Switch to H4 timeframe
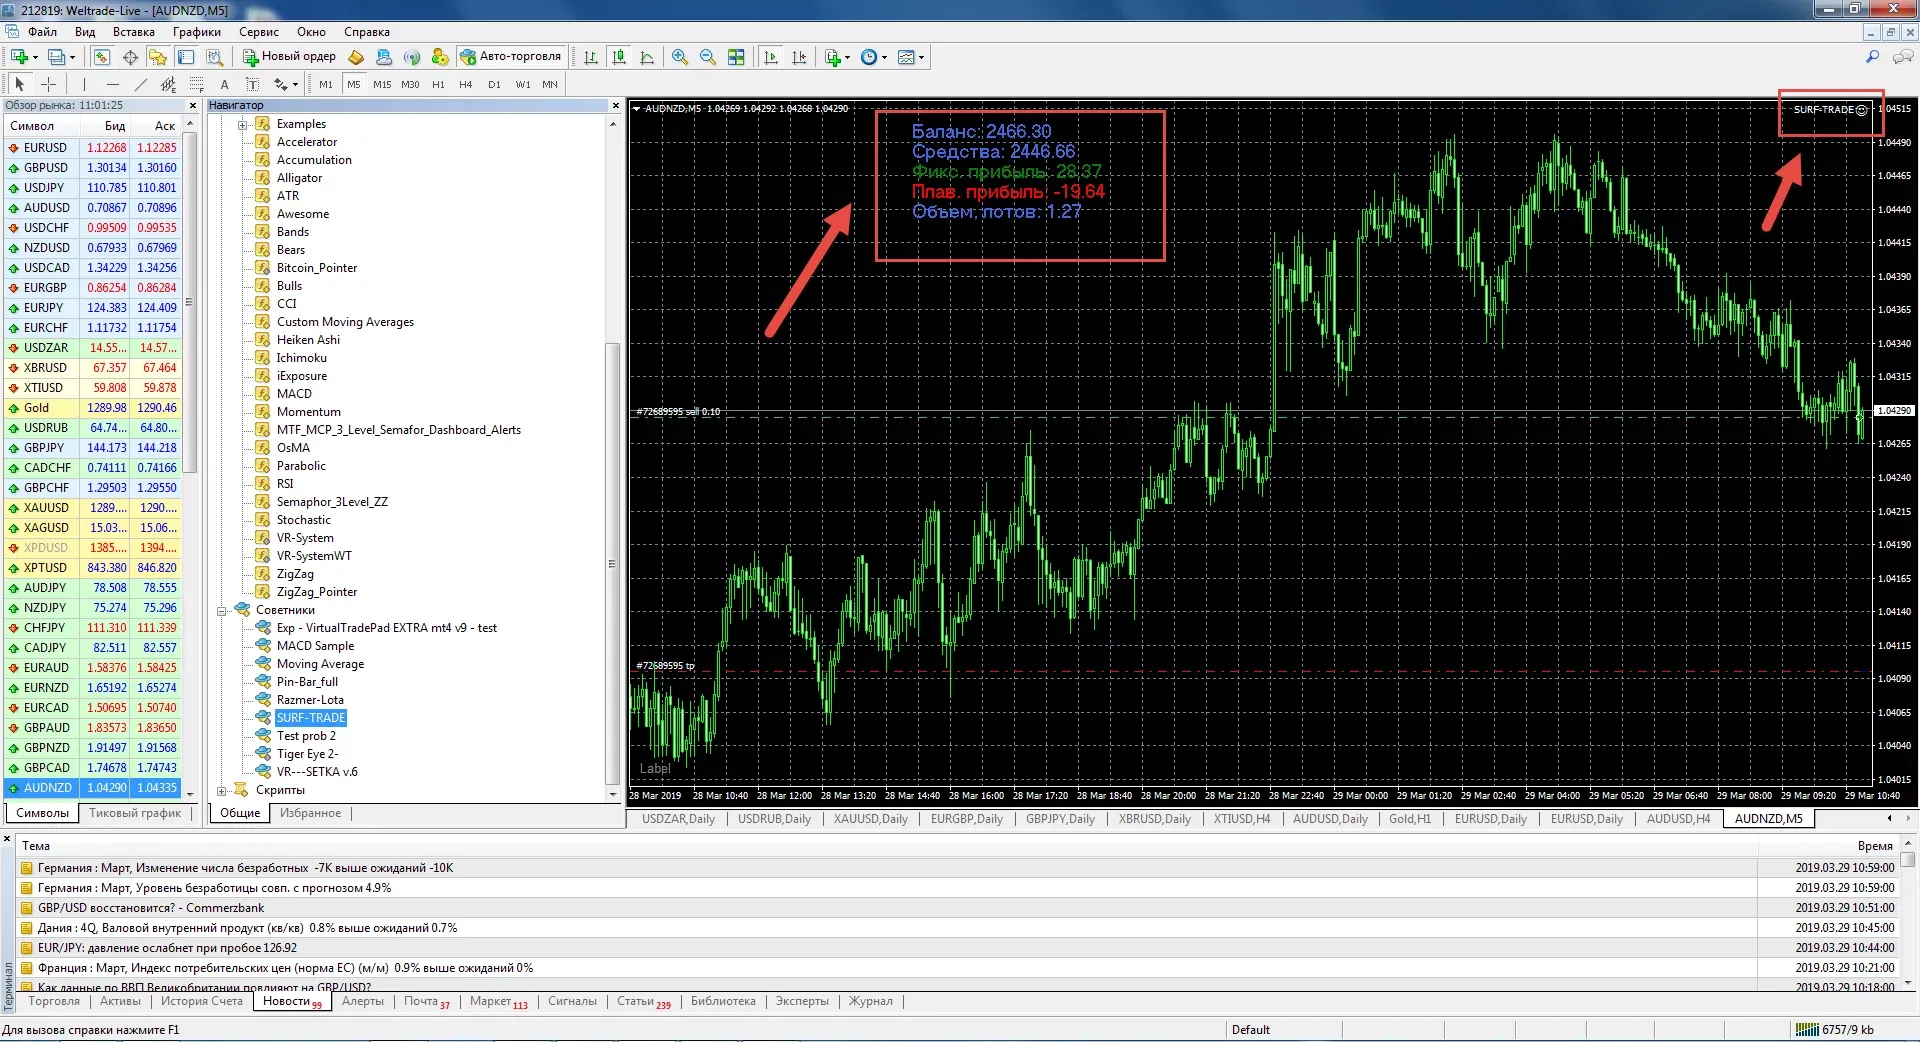Viewport: 1920px width, 1042px height. pos(466,84)
